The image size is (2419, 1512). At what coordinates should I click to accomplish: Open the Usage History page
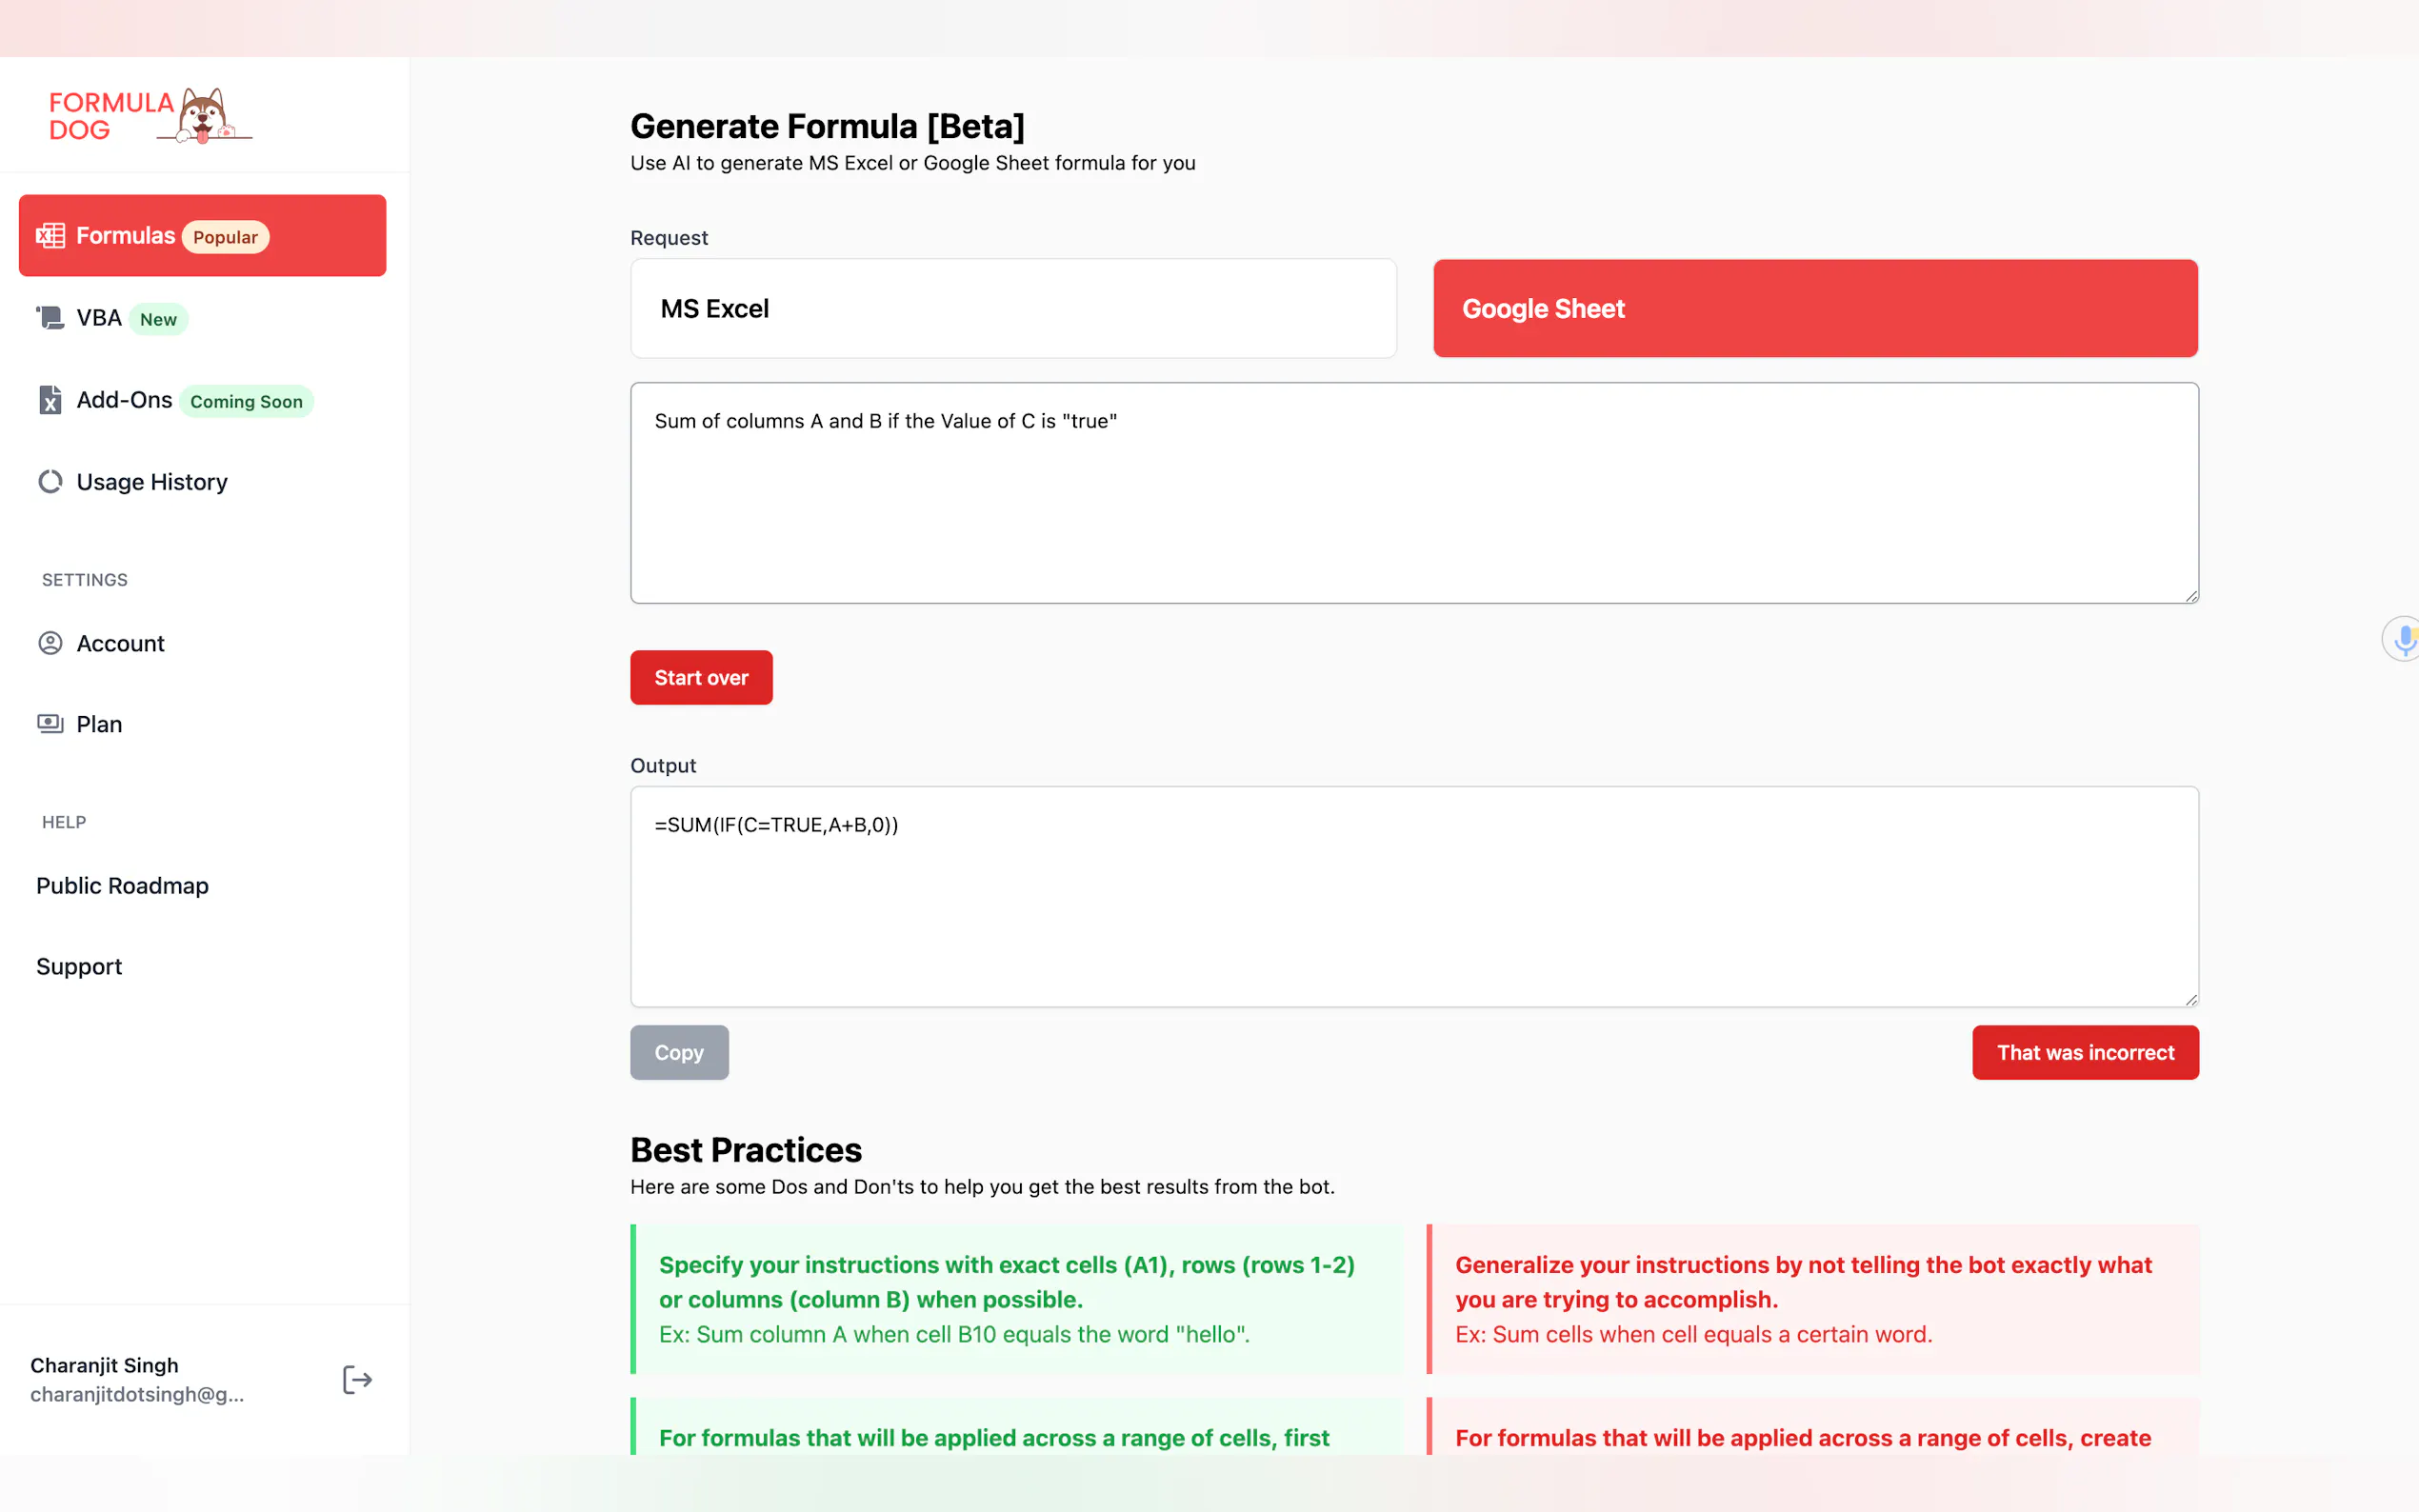(x=152, y=482)
